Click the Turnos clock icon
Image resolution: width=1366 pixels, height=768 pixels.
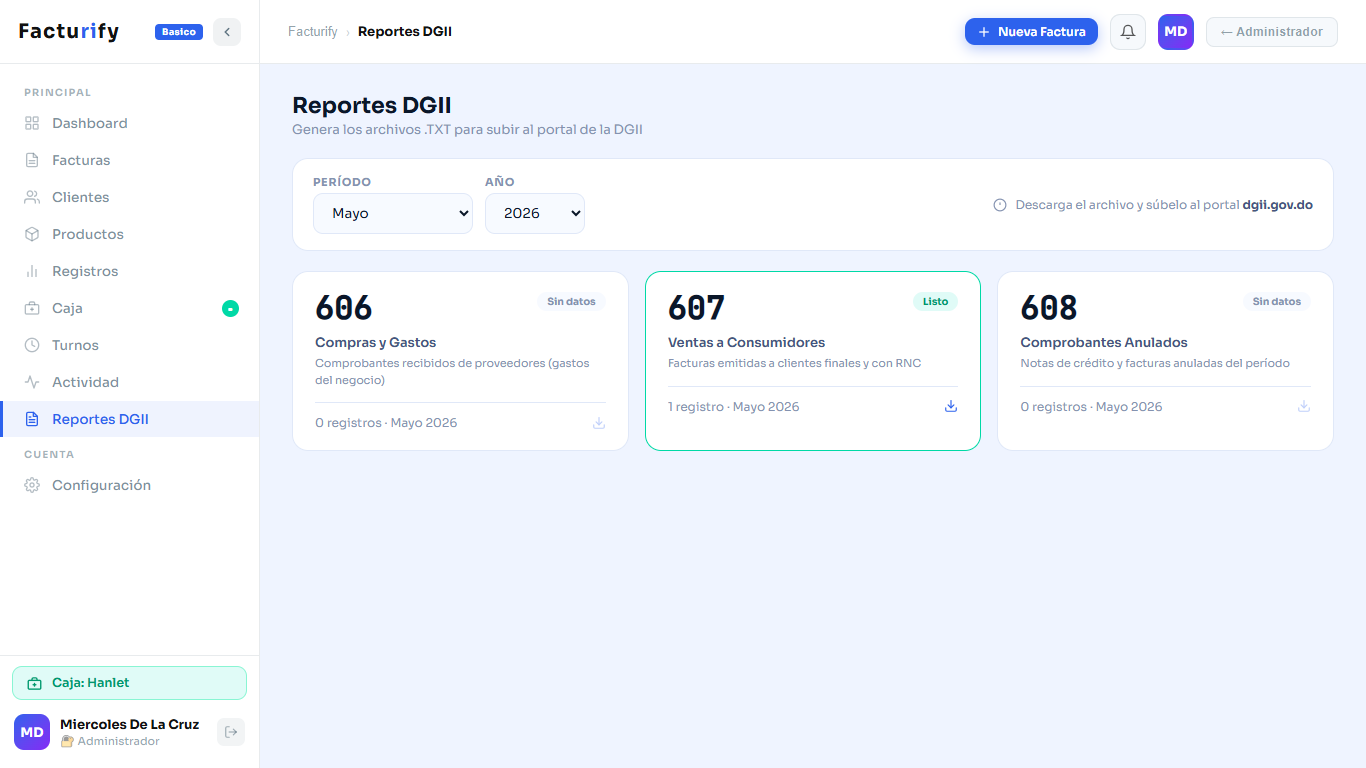(x=32, y=345)
